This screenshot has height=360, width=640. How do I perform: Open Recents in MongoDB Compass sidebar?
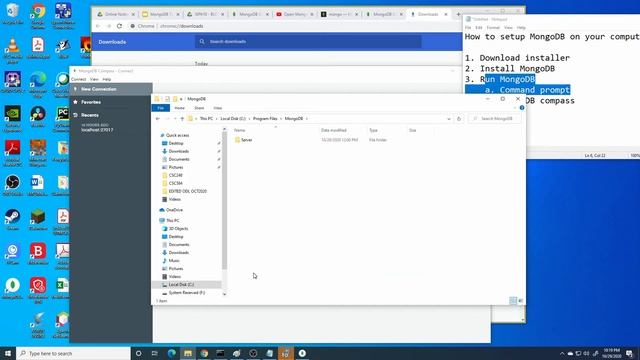click(89, 116)
